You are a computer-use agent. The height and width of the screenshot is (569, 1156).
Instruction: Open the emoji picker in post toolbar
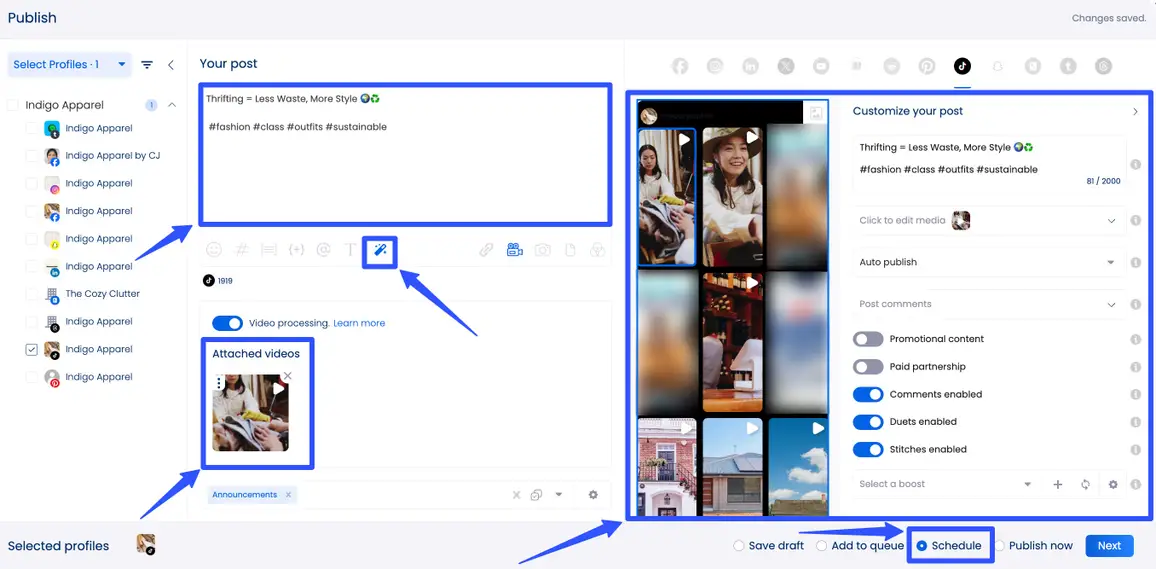213,250
